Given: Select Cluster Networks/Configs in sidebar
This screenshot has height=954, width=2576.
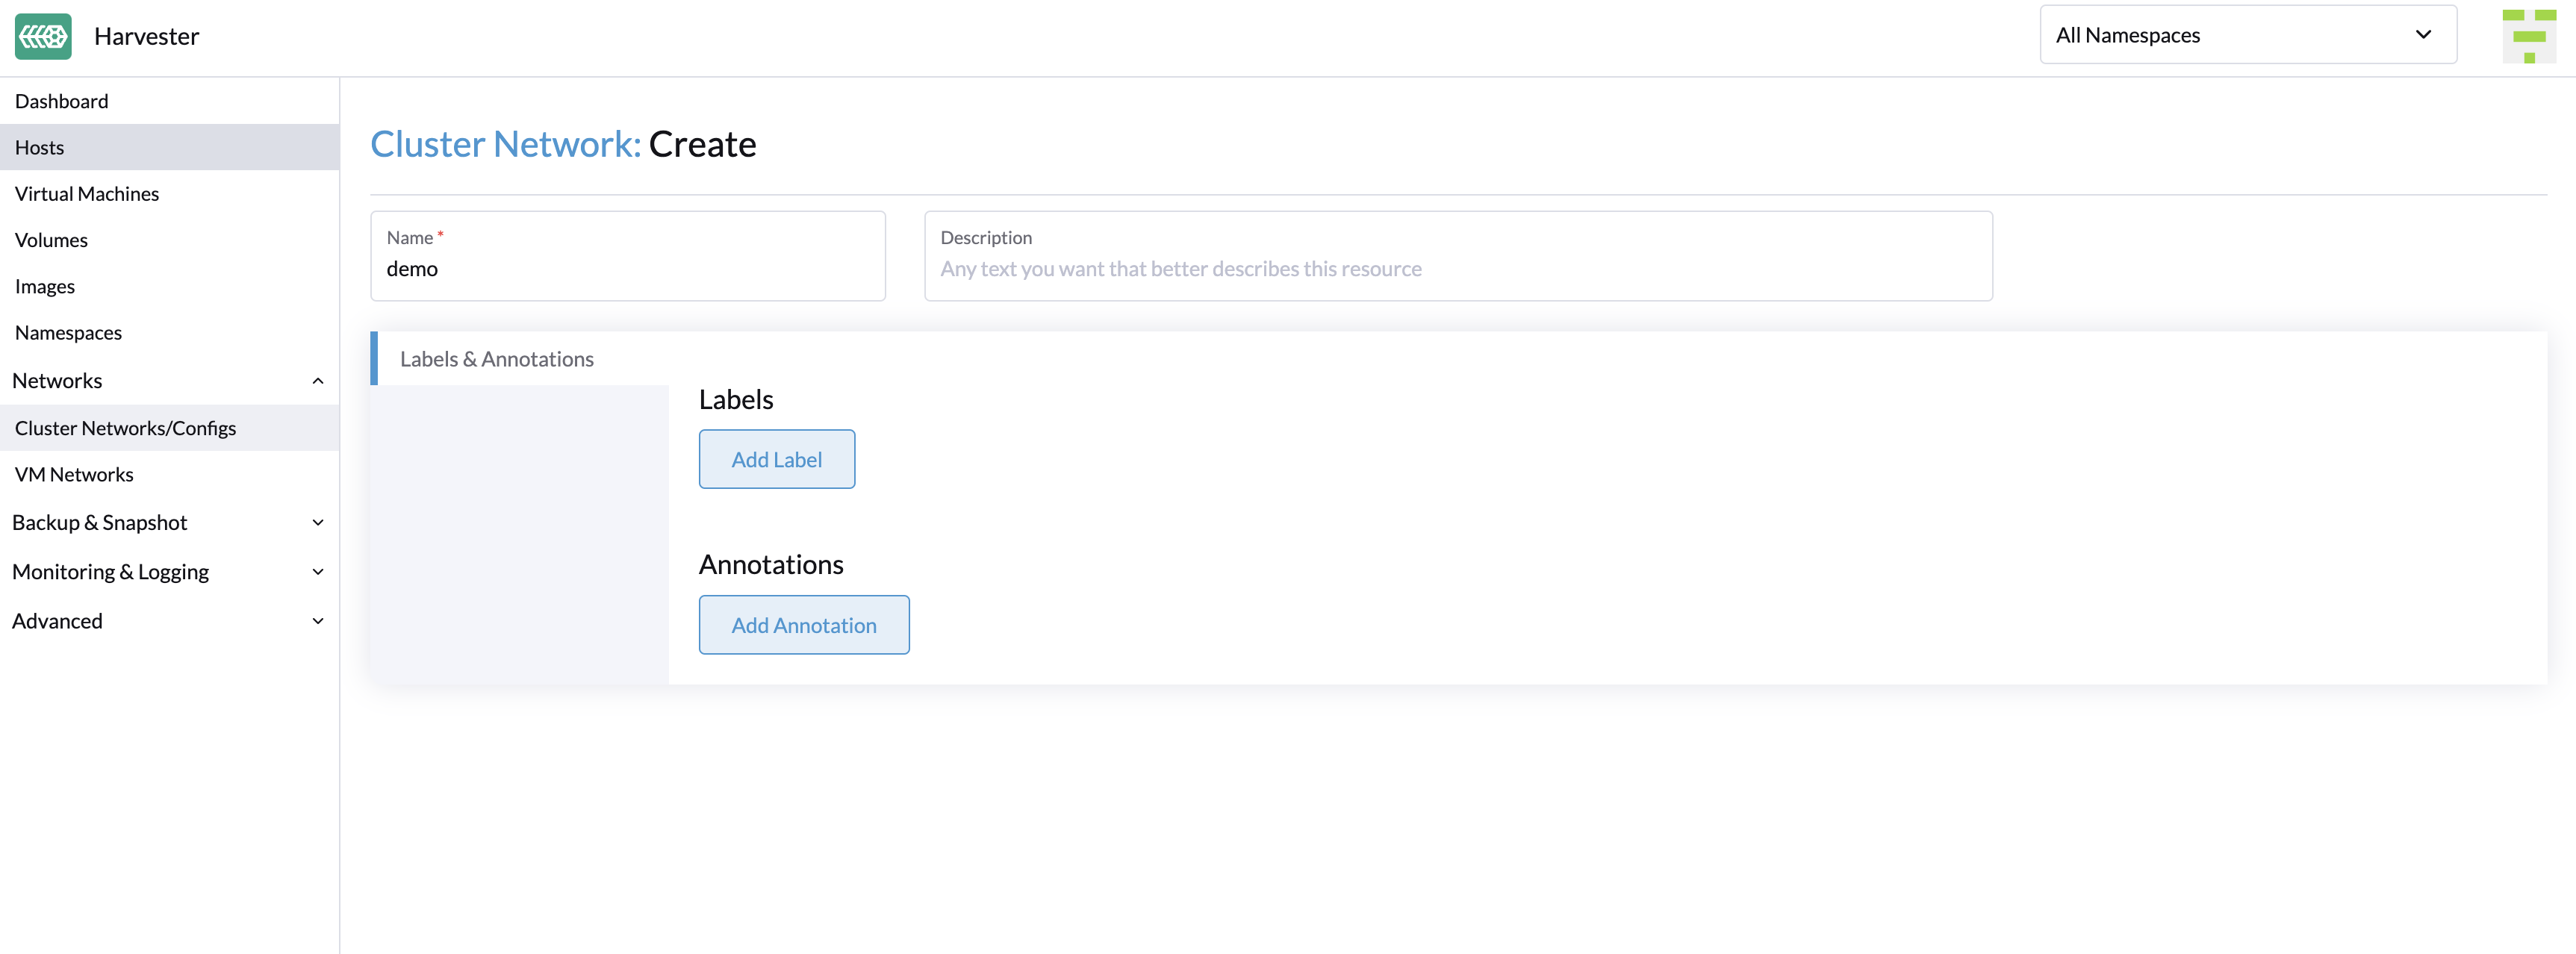Looking at the screenshot, I should click(x=125, y=427).
